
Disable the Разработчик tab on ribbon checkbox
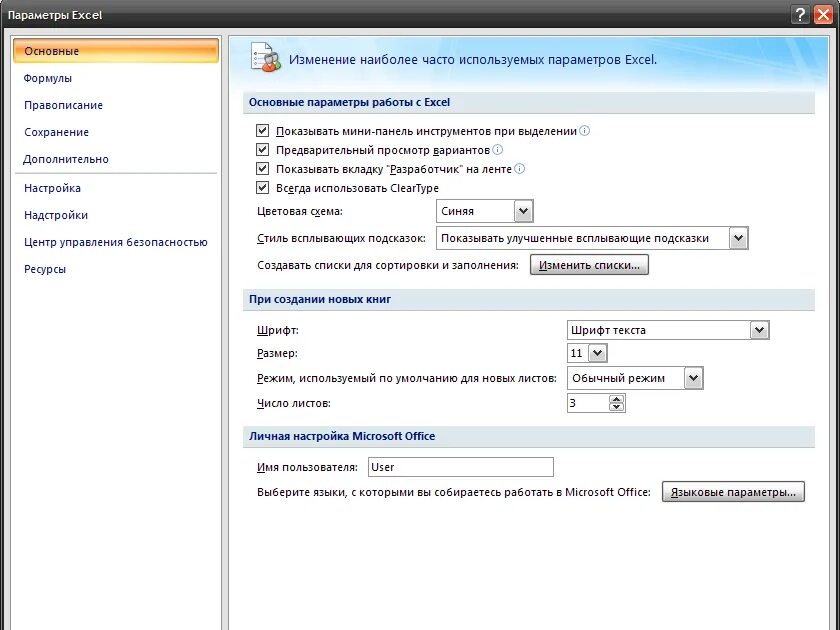[x=262, y=169]
